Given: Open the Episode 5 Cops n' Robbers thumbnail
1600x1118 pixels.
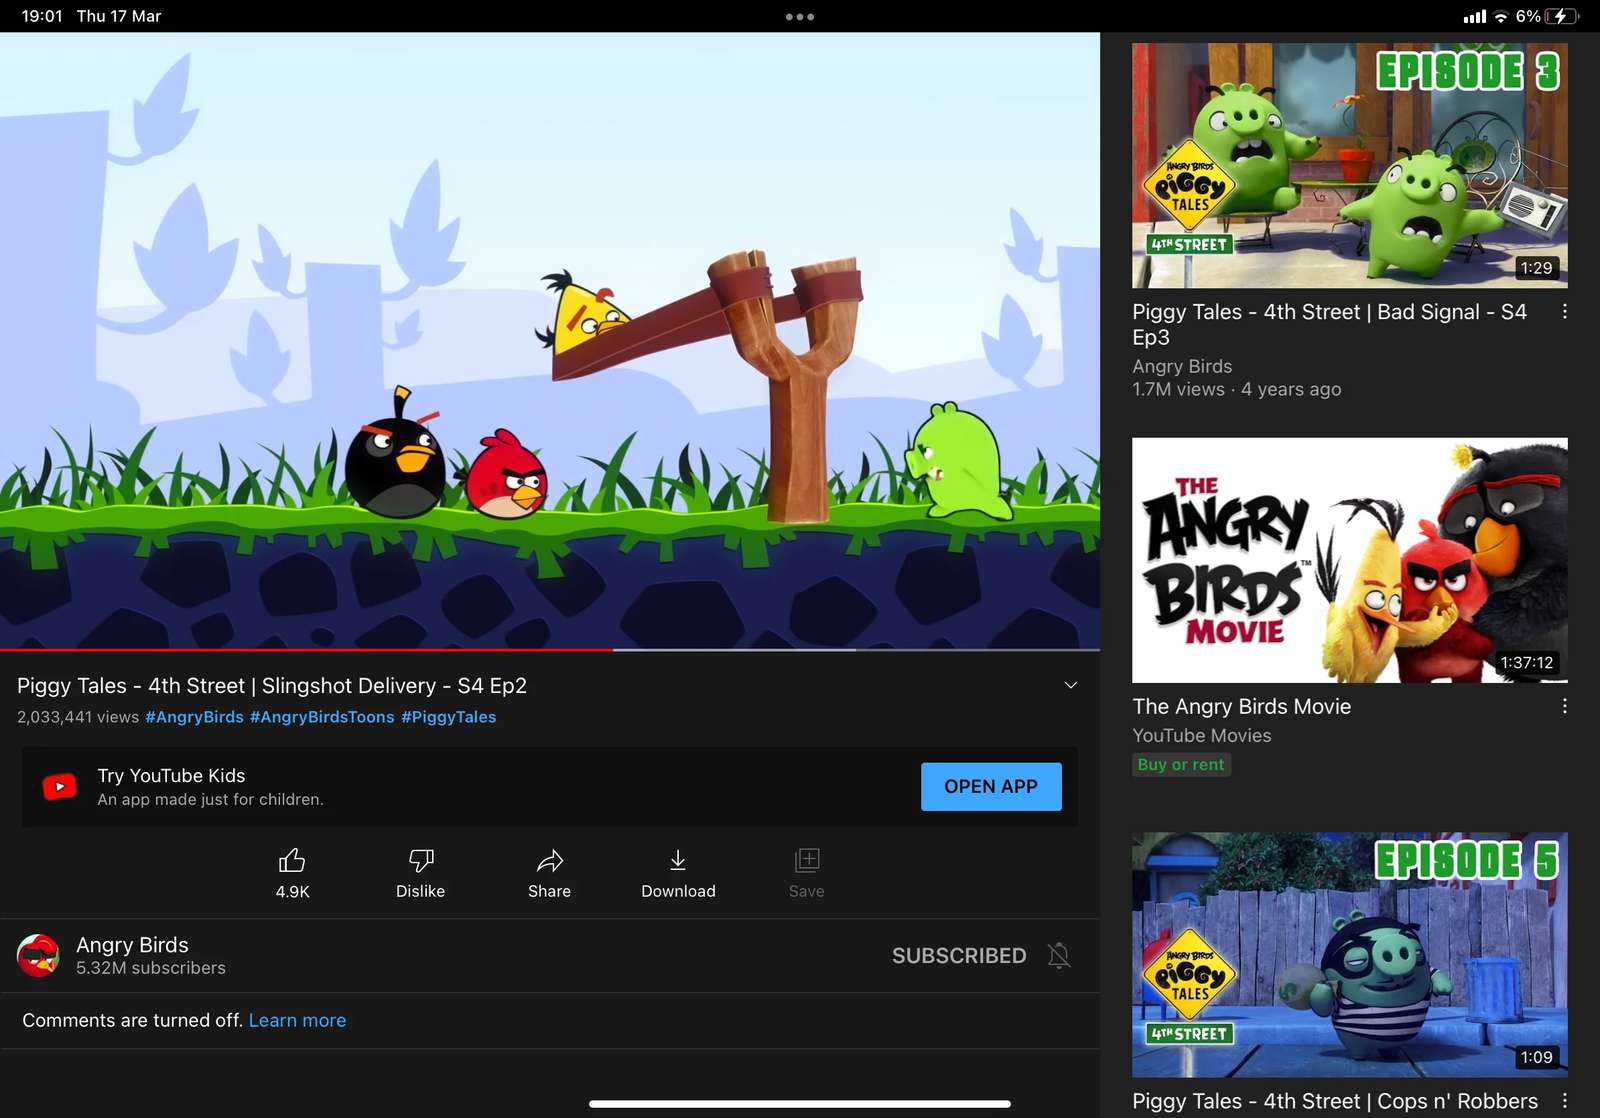Looking at the screenshot, I should pyautogui.click(x=1350, y=954).
